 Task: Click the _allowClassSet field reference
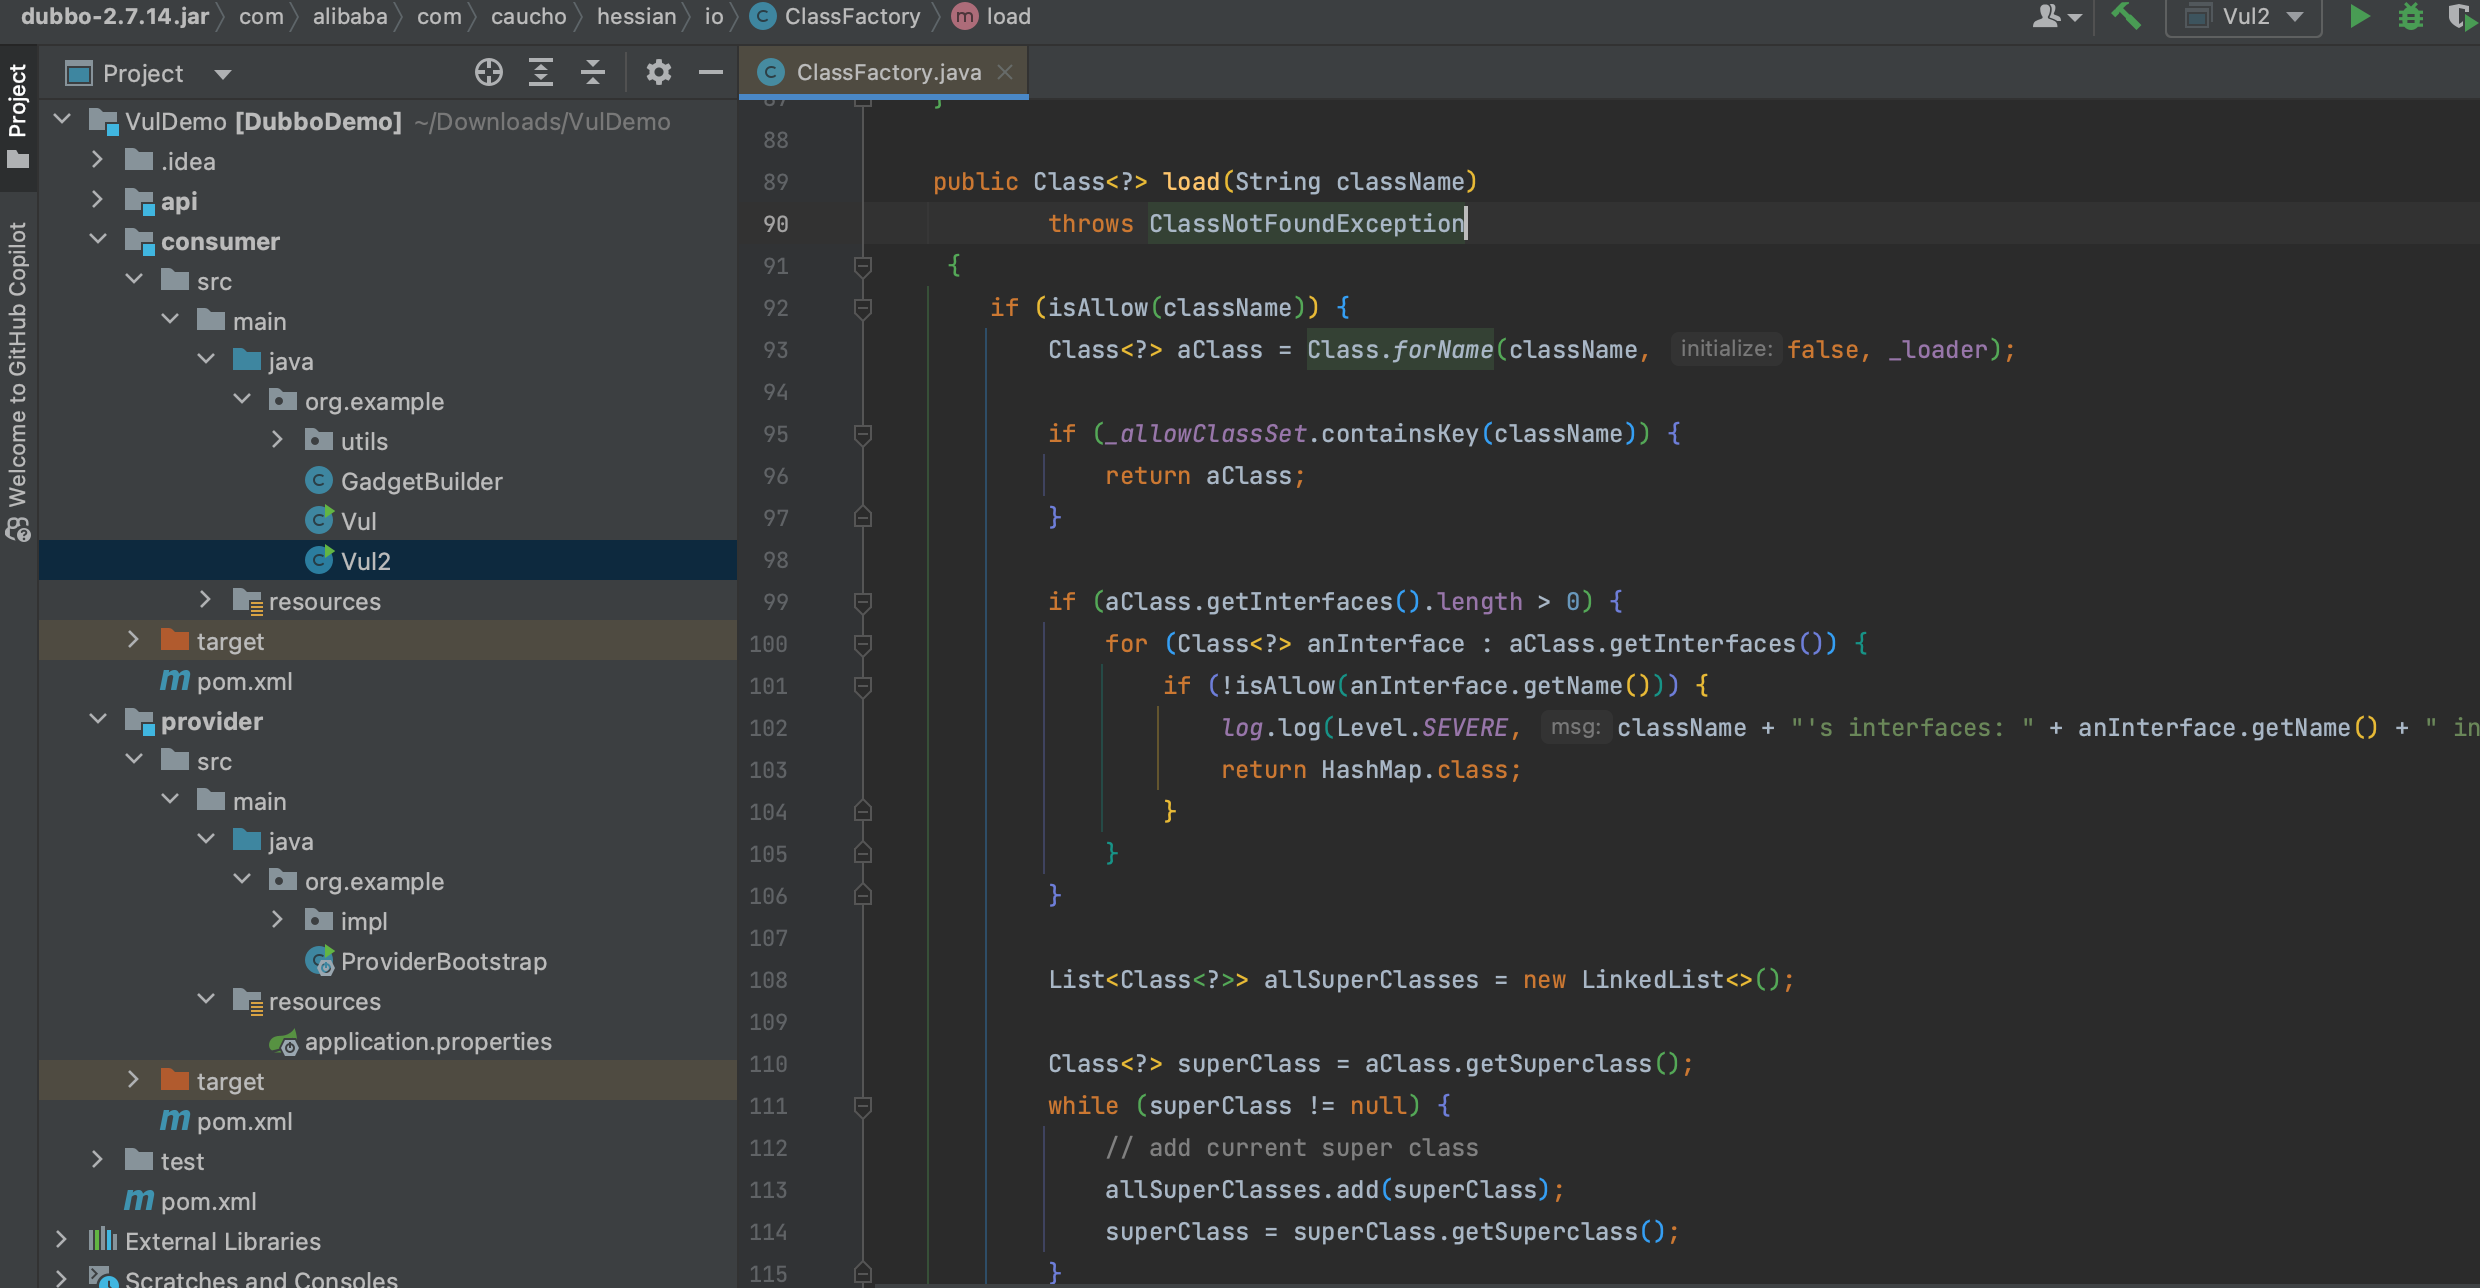pyautogui.click(x=1206, y=434)
